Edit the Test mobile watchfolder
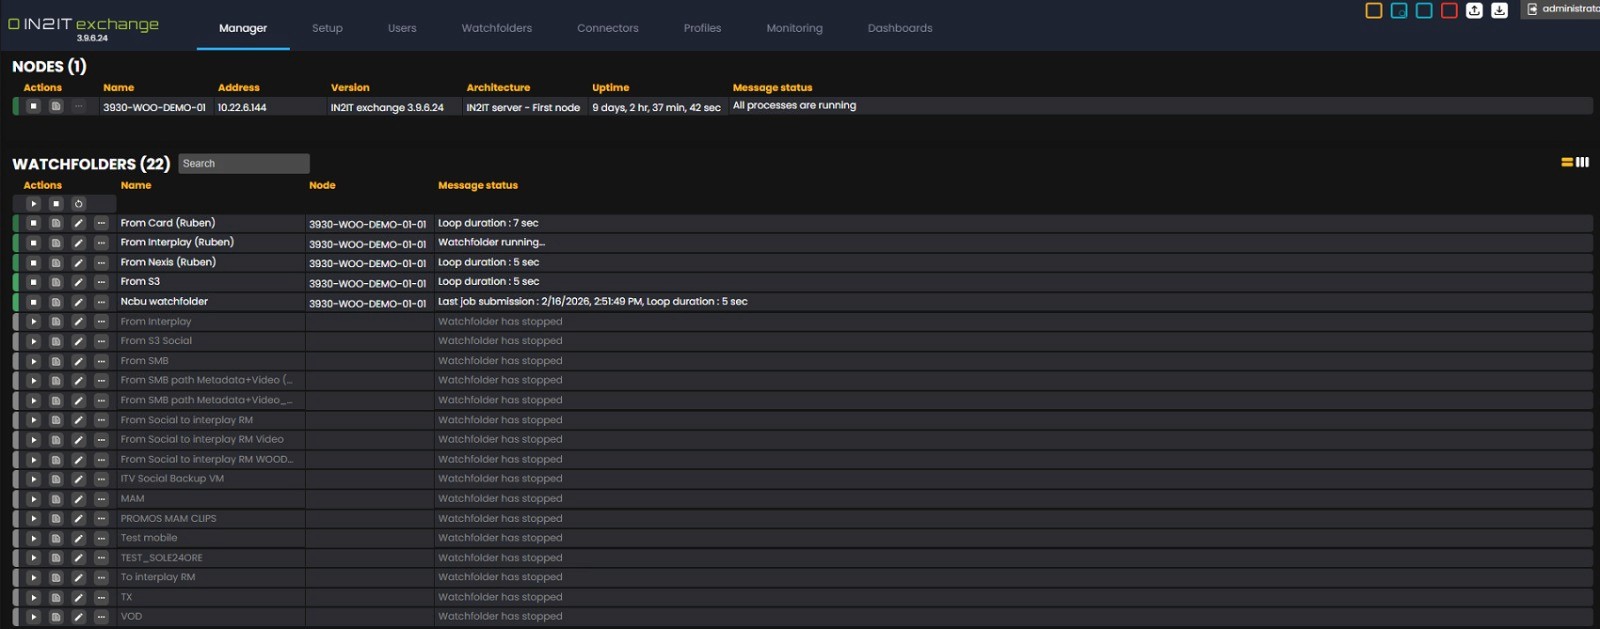 coord(78,538)
